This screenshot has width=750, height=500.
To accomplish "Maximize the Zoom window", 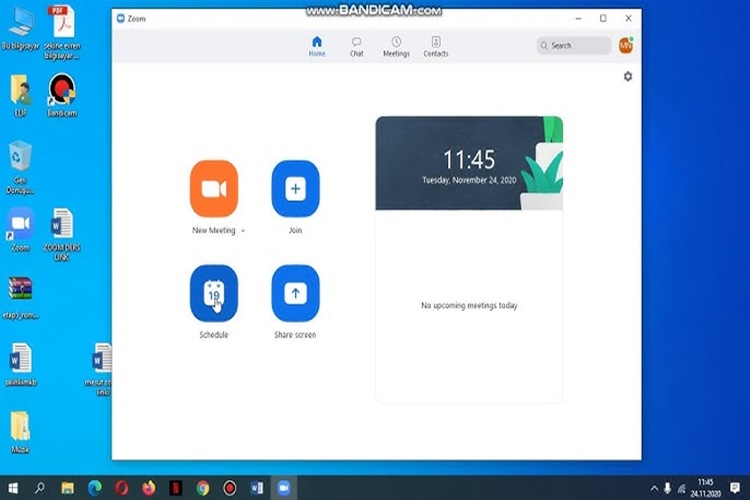I will (x=603, y=18).
